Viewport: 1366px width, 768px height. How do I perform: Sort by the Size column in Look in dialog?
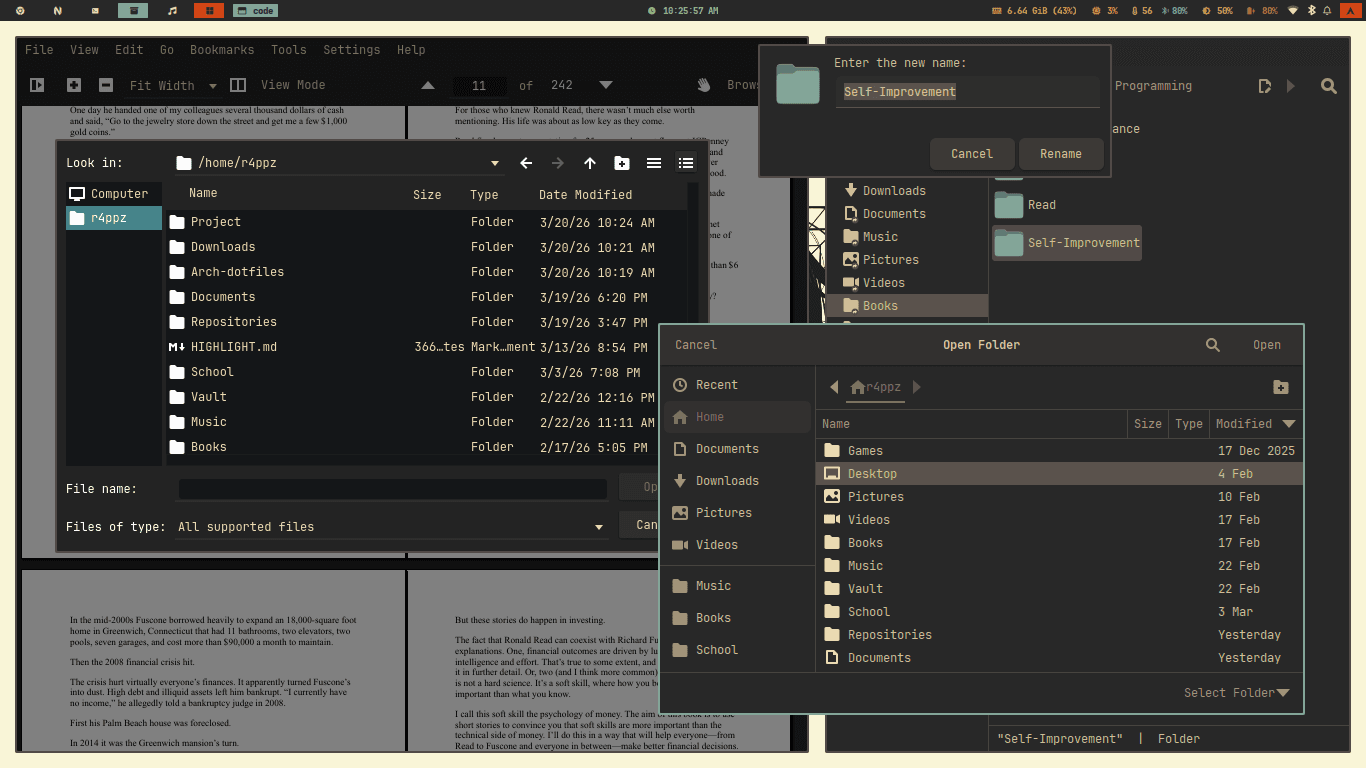click(427, 195)
